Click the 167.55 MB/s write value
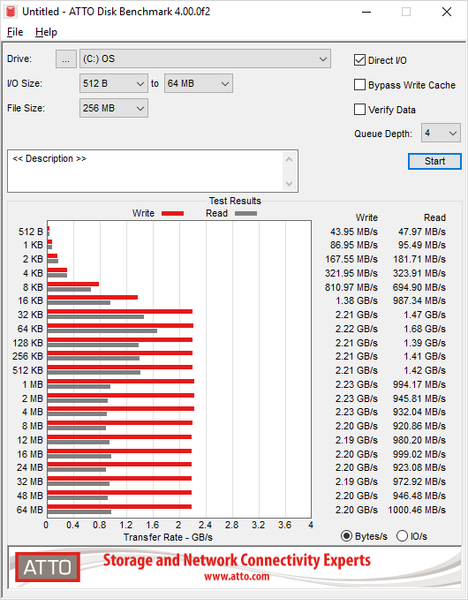This screenshot has width=468, height=600. tap(351, 259)
